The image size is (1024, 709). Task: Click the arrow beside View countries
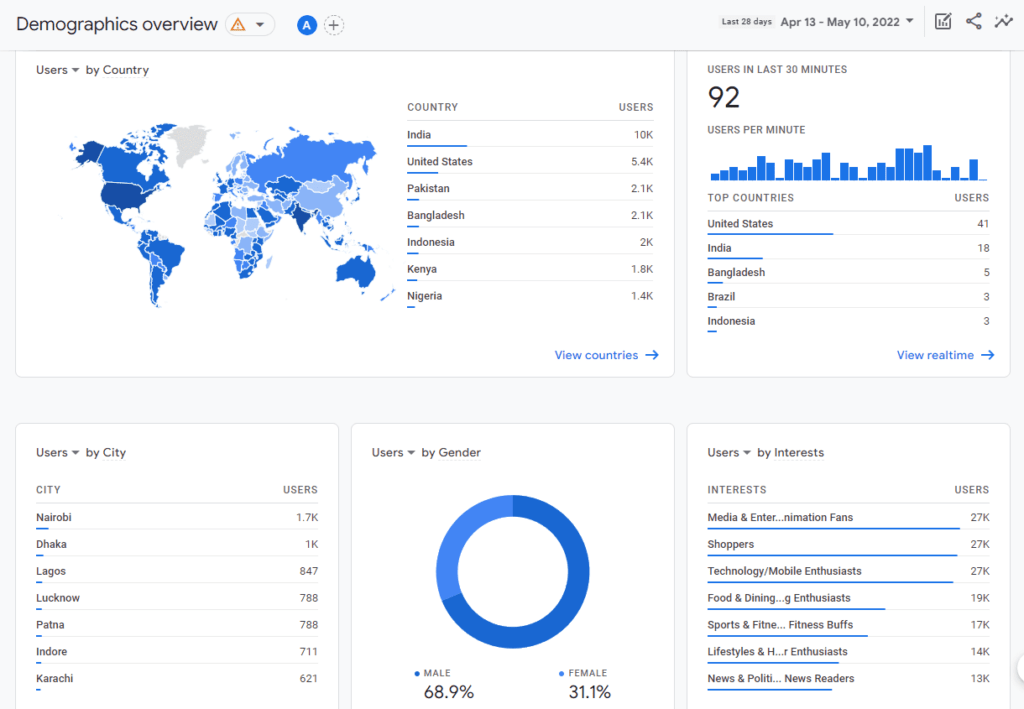[651, 355]
